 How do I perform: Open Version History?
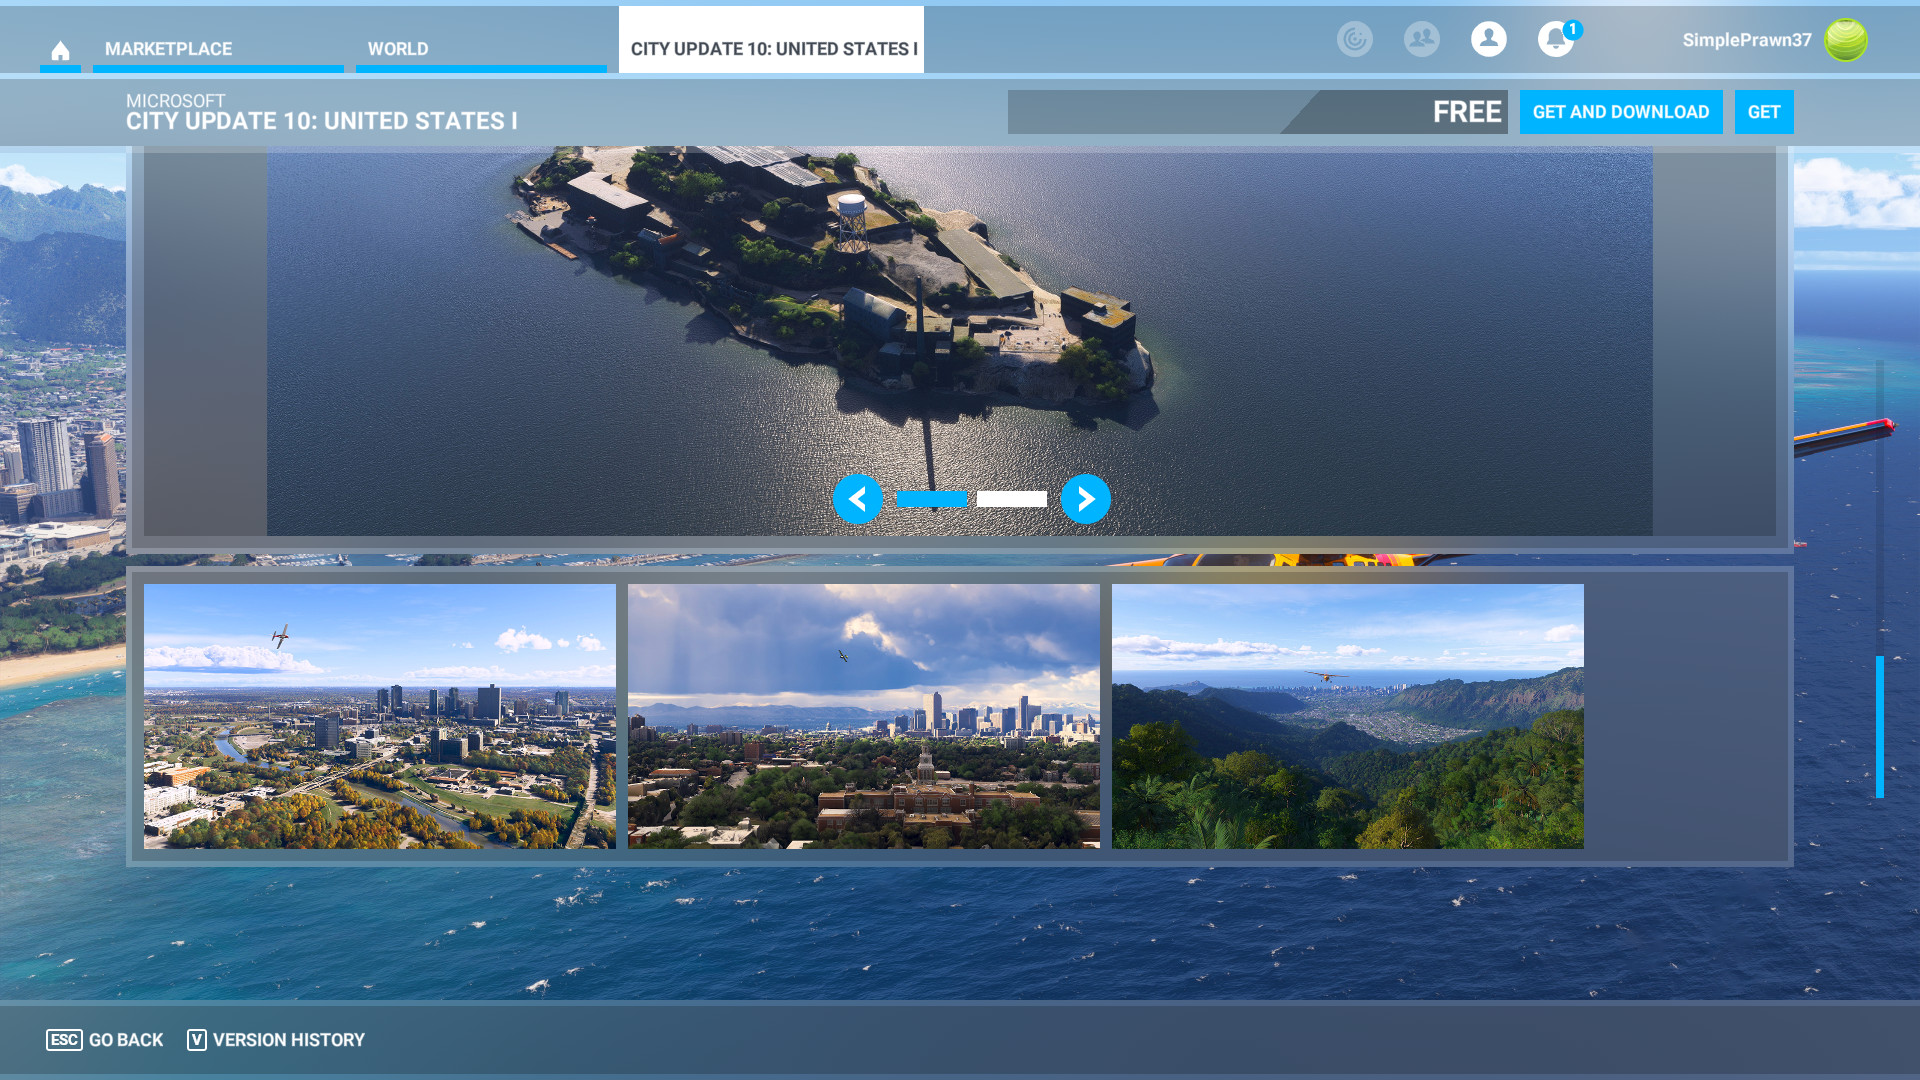coord(276,1040)
